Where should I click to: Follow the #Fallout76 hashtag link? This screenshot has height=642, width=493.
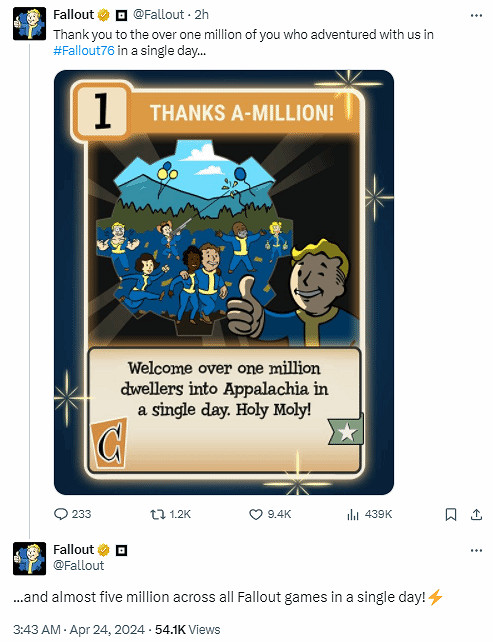[x=84, y=51]
